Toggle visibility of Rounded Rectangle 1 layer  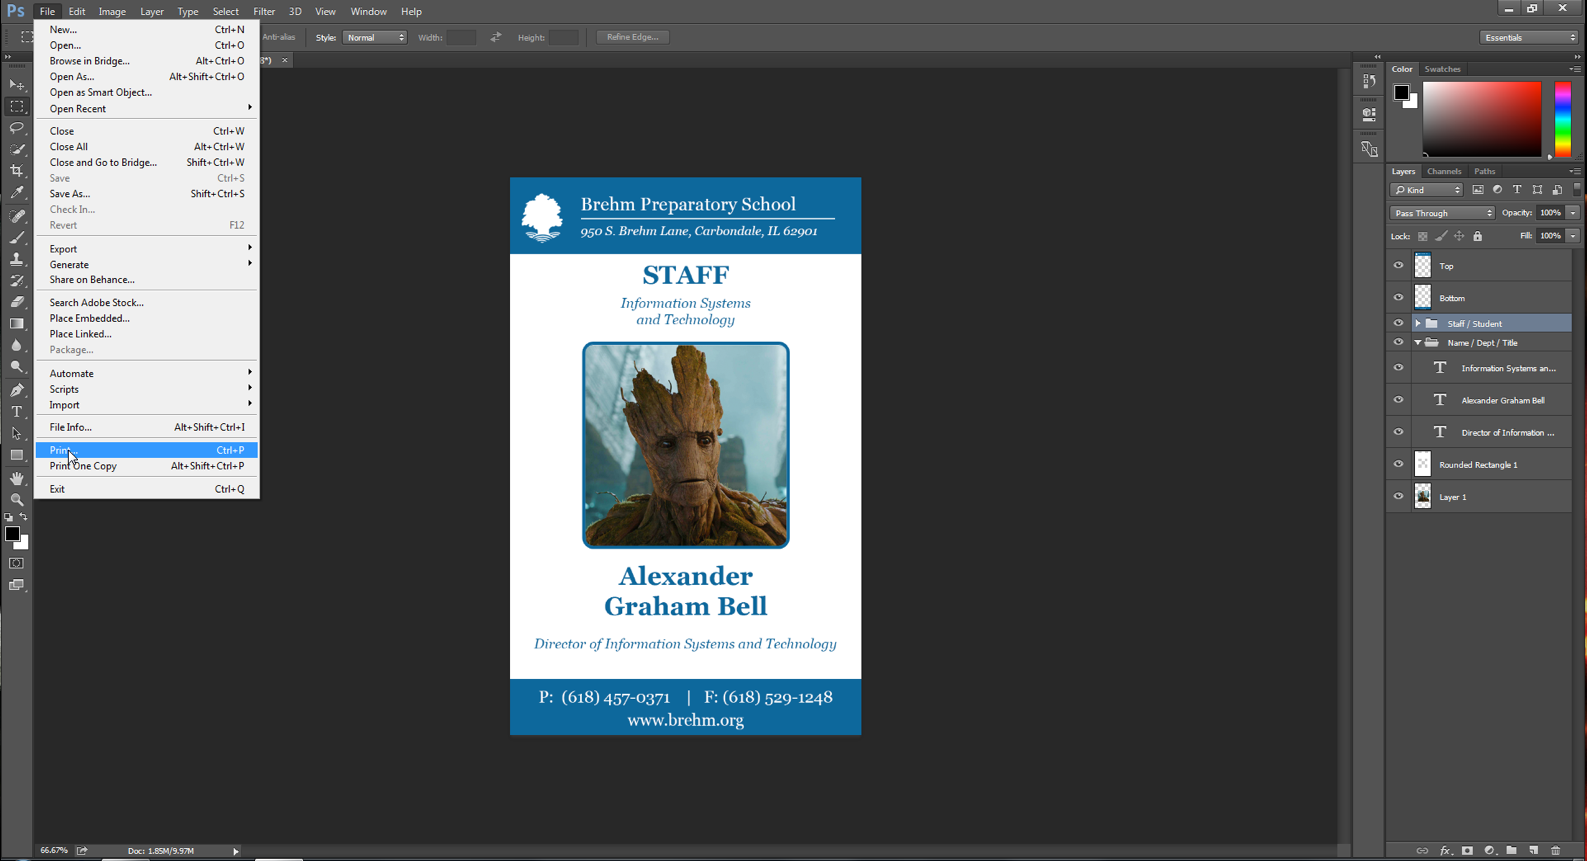click(x=1398, y=464)
